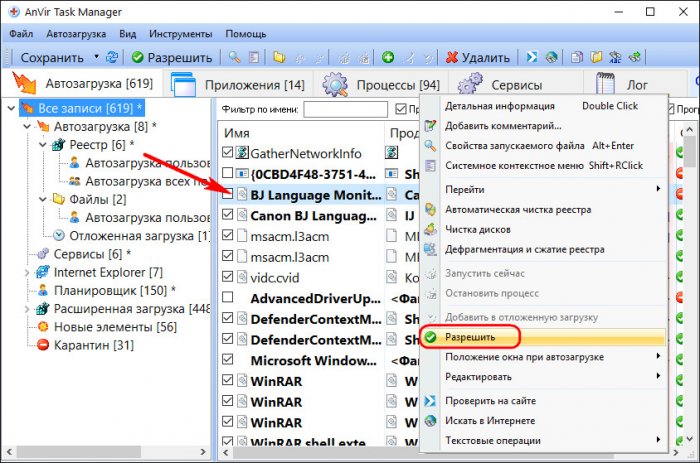Open the Вид menu
Image resolution: width=700 pixels, height=463 pixels.
click(127, 34)
